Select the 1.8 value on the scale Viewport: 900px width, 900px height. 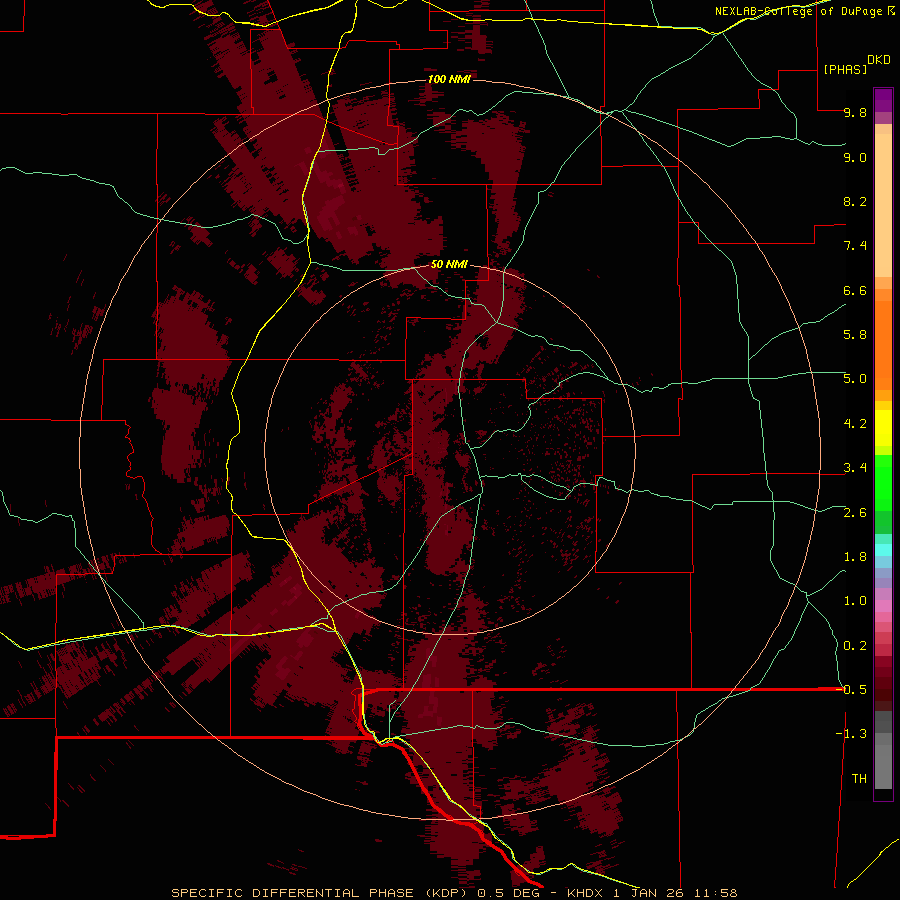point(855,557)
